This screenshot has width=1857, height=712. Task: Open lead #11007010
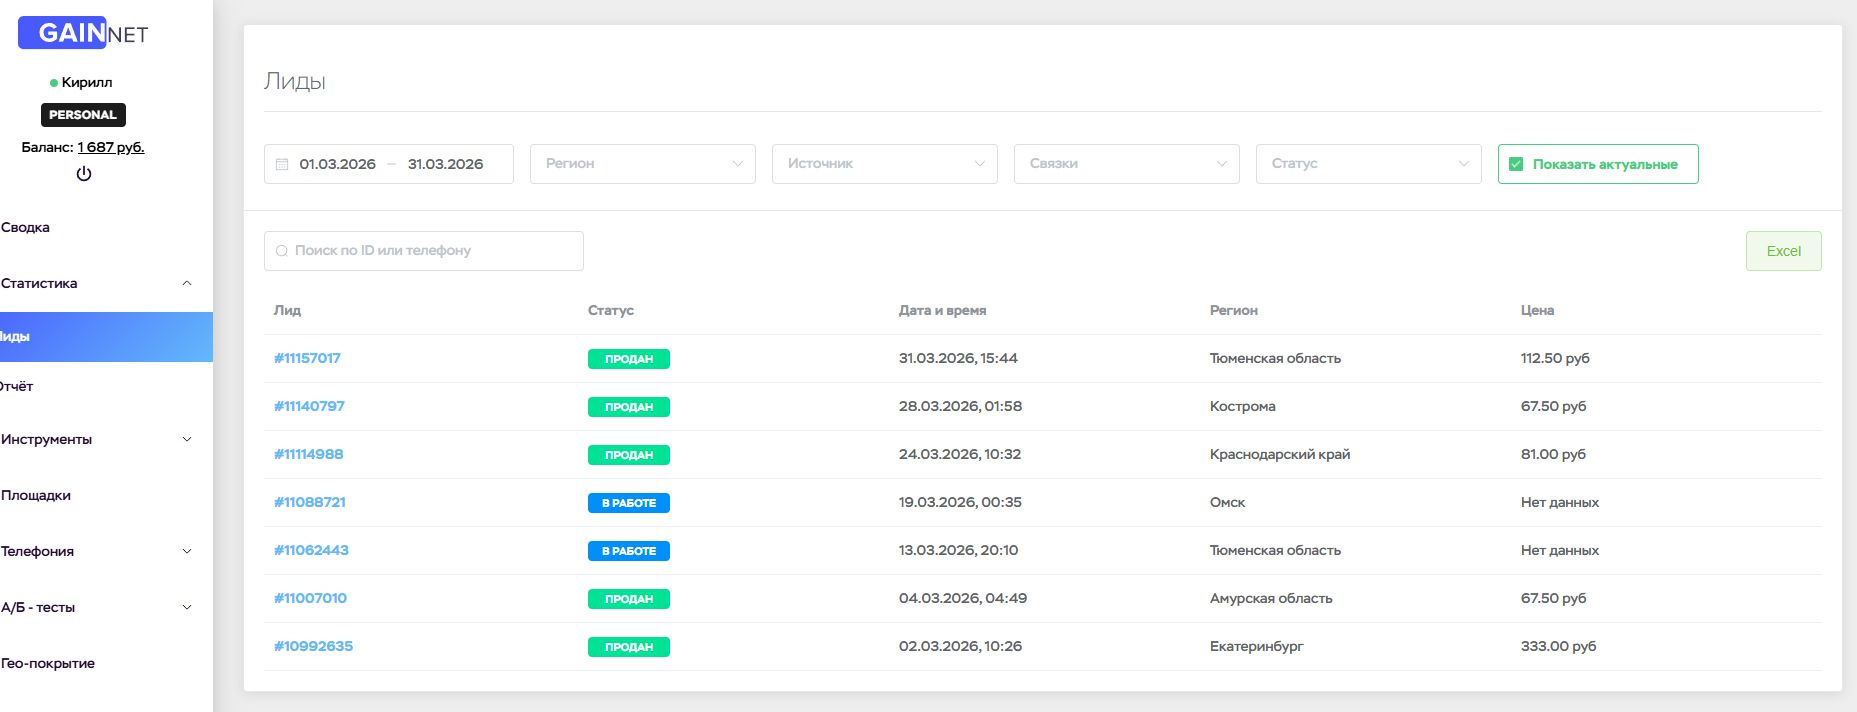point(310,598)
